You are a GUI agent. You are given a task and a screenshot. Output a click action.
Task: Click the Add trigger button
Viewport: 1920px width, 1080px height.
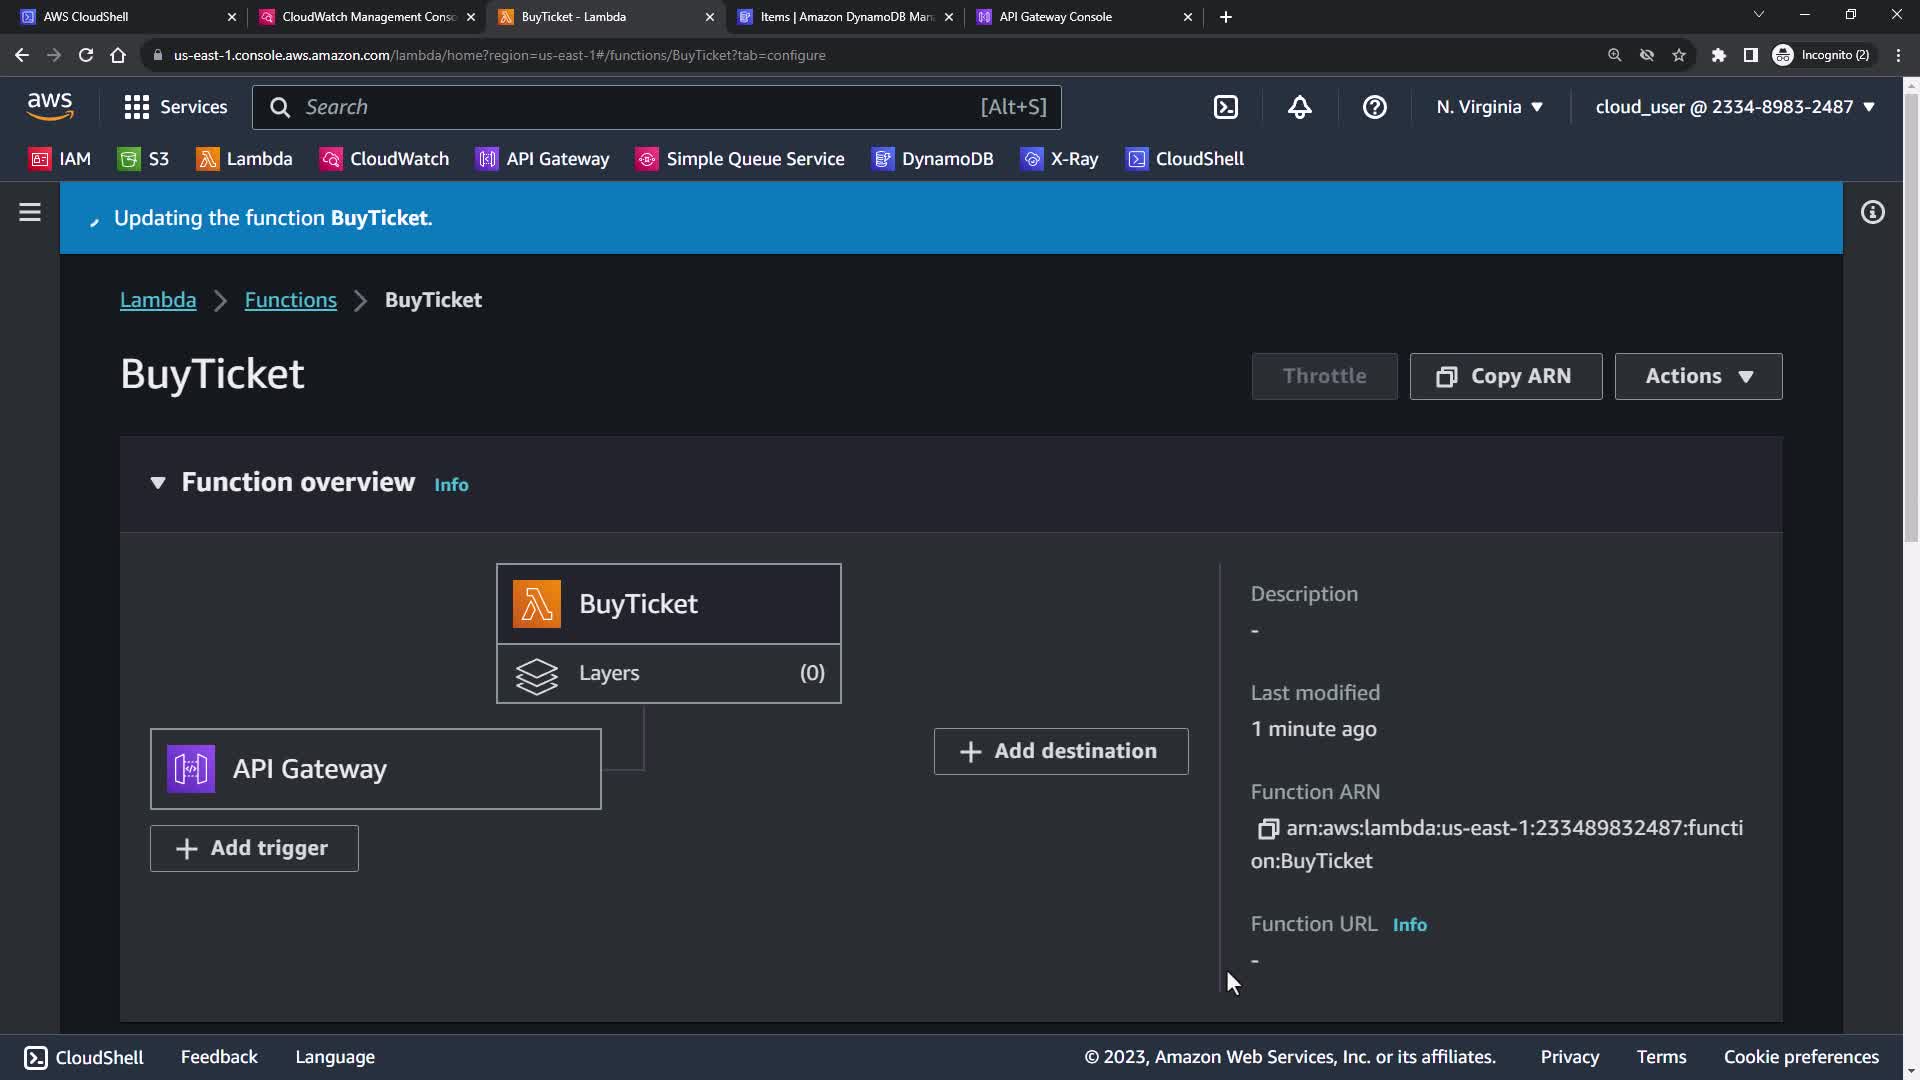(254, 848)
